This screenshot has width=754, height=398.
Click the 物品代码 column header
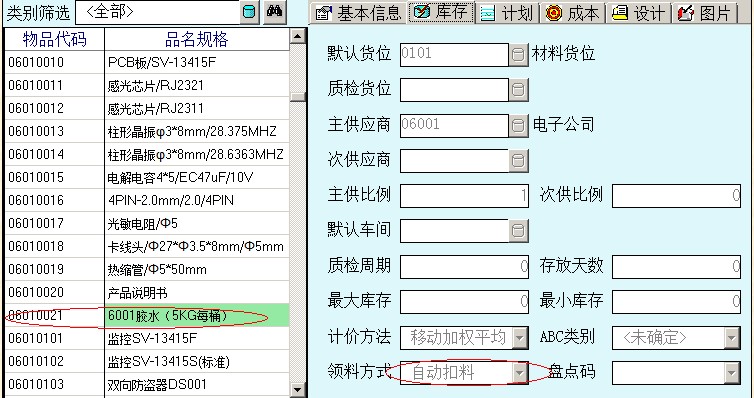pos(54,39)
